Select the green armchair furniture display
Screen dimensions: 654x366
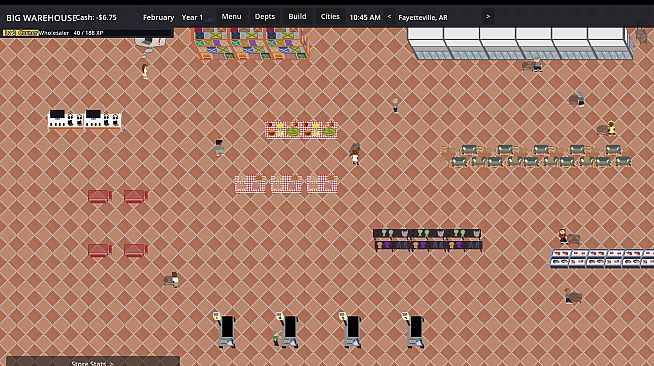537,155
